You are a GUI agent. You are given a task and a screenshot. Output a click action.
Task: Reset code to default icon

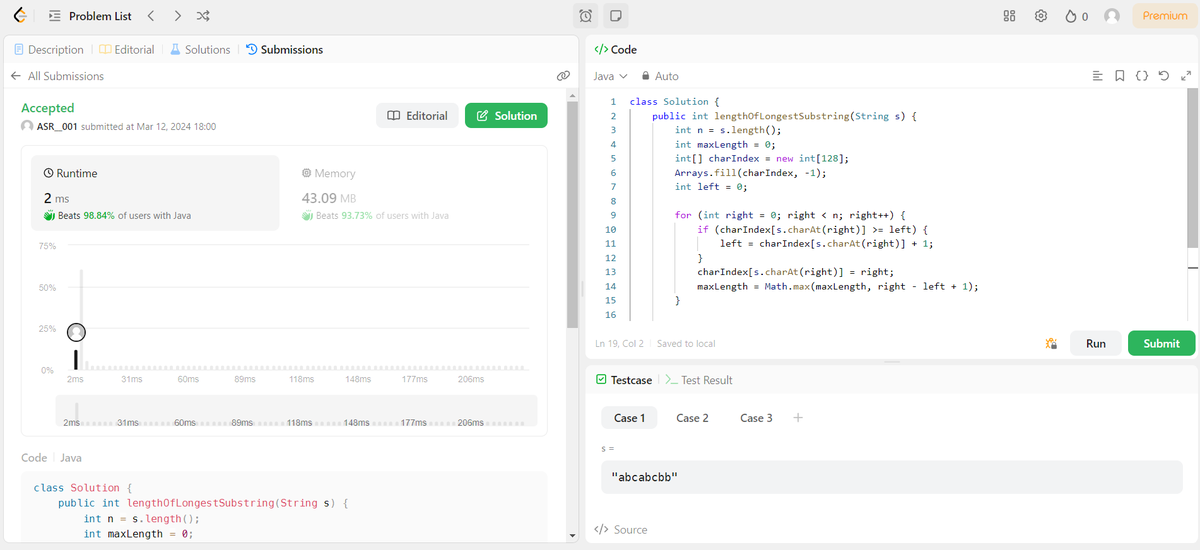pos(1164,76)
